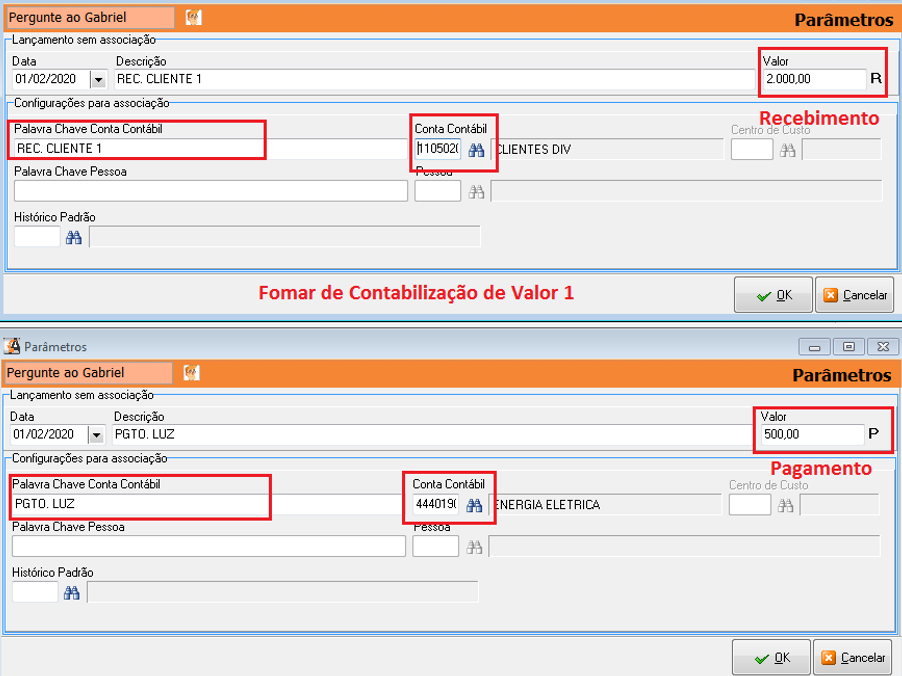Image resolution: width=902 pixels, height=676 pixels.
Task: Click the app icon in the lower Parâmetros title bar
Action: click(x=12, y=346)
